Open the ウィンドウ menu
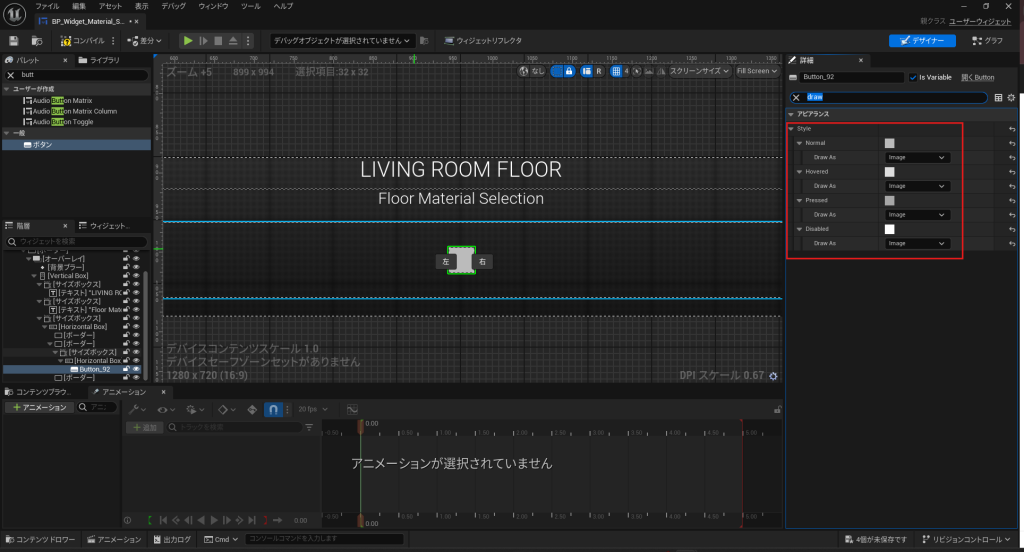The width and height of the screenshot is (1024, 552). tap(213, 6)
